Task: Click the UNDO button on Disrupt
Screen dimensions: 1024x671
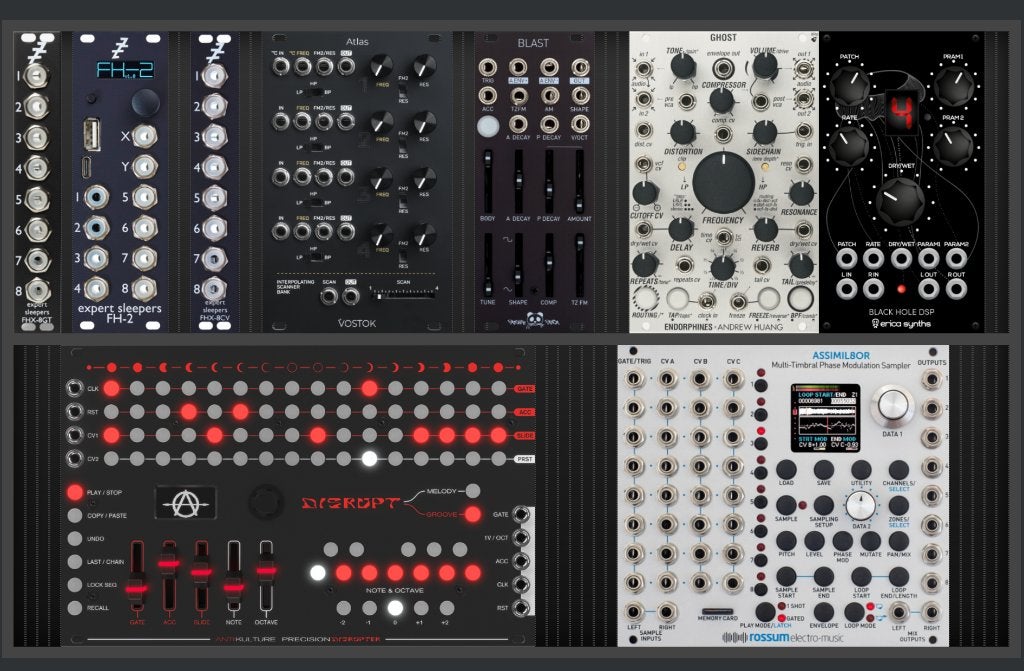Action: pos(75,538)
